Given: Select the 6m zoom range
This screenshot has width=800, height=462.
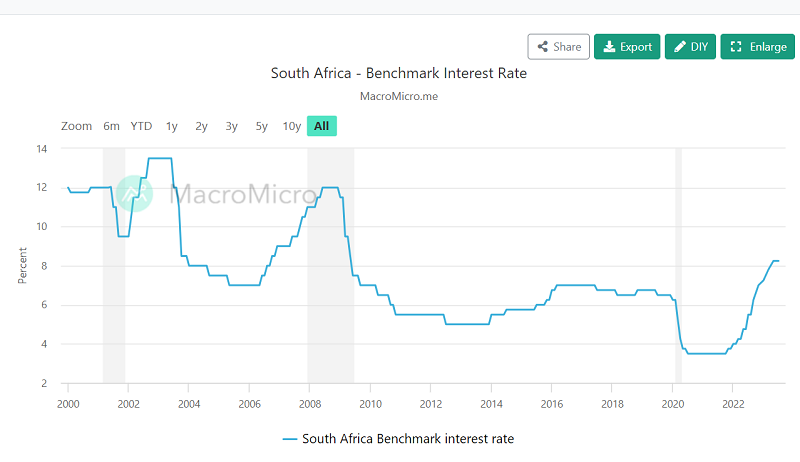Looking at the screenshot, I should coord(111,126).
